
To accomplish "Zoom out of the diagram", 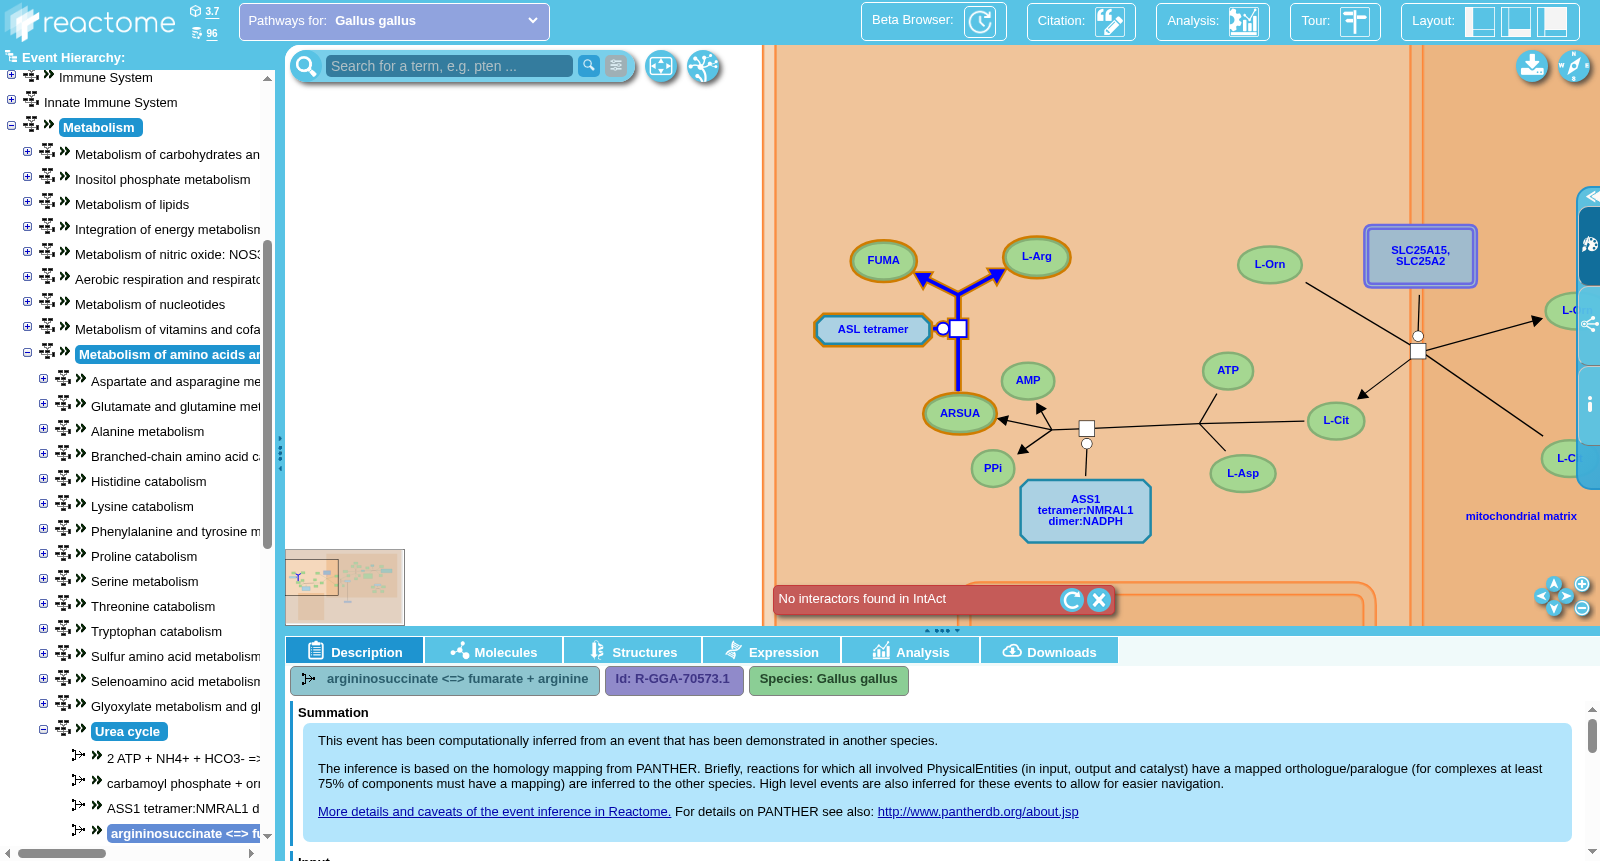I will pos(1582,608).
